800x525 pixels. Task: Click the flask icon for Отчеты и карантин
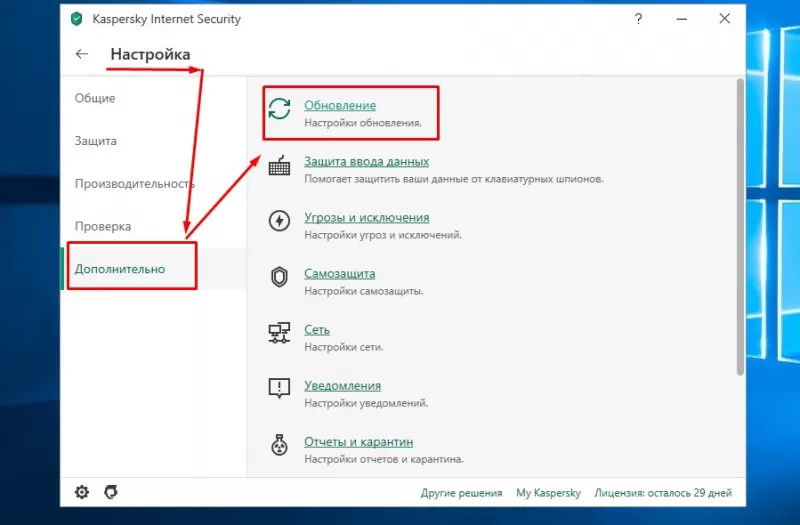click(279, 444)
